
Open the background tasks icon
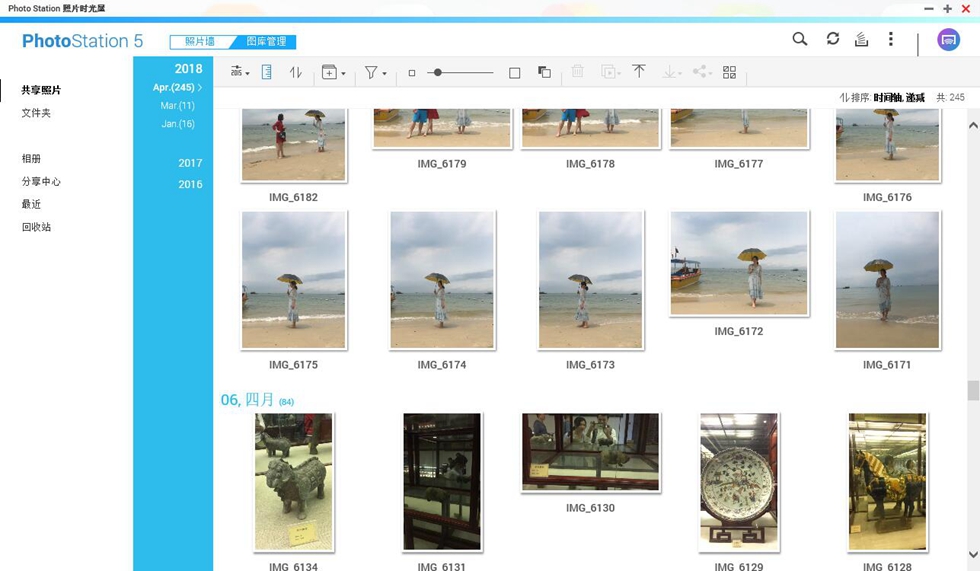pyautogui.click(x=861, y=39)
